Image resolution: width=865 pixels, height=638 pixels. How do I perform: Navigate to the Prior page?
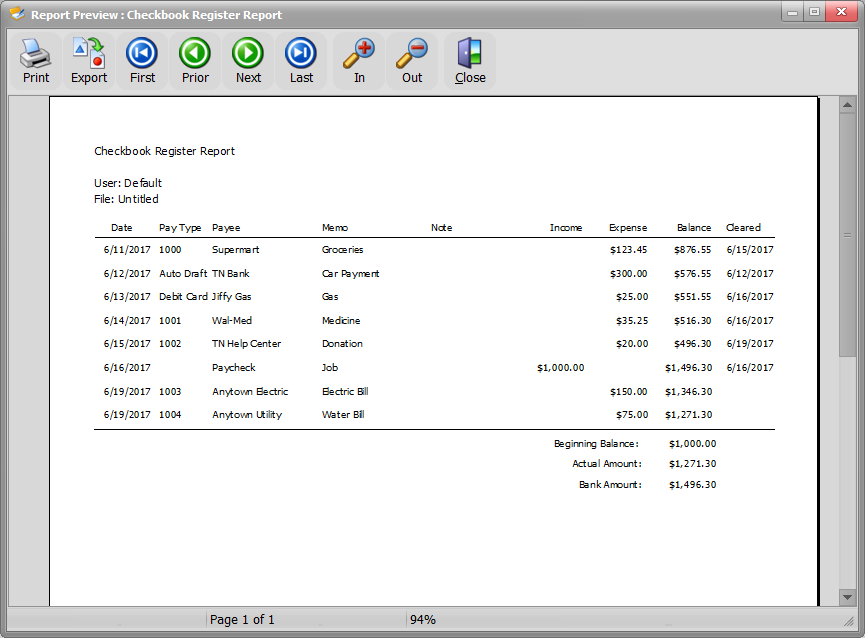(x=195, y=61)
